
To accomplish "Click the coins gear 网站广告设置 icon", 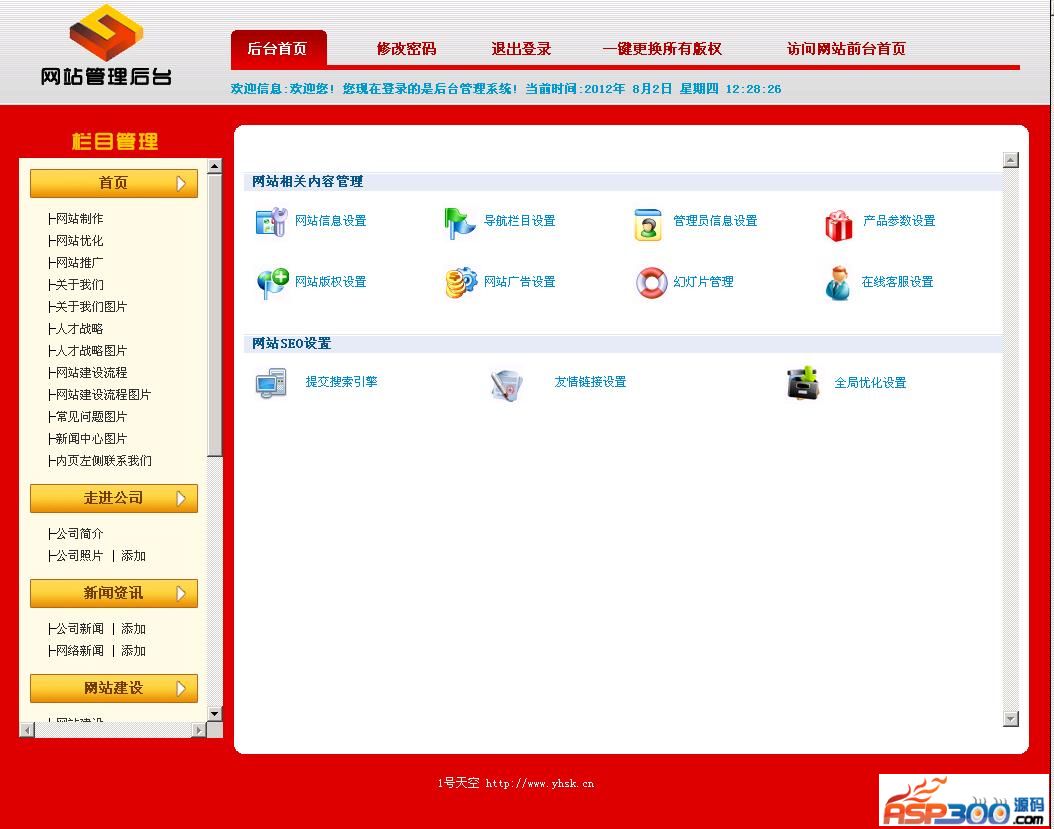I will [x=461, y=282].
